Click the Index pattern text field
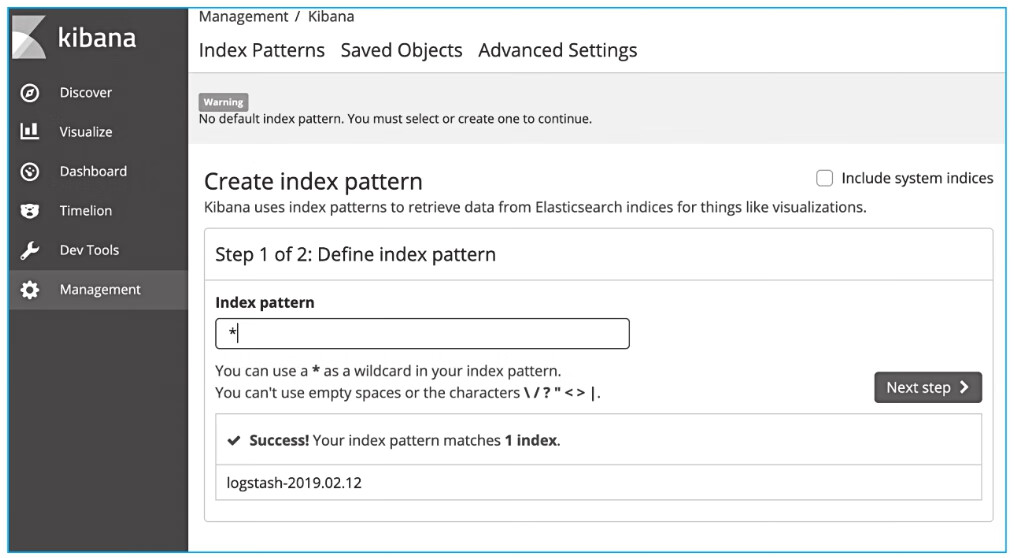The width and height of the screenshot is (1015, 558). coord(422,334)
